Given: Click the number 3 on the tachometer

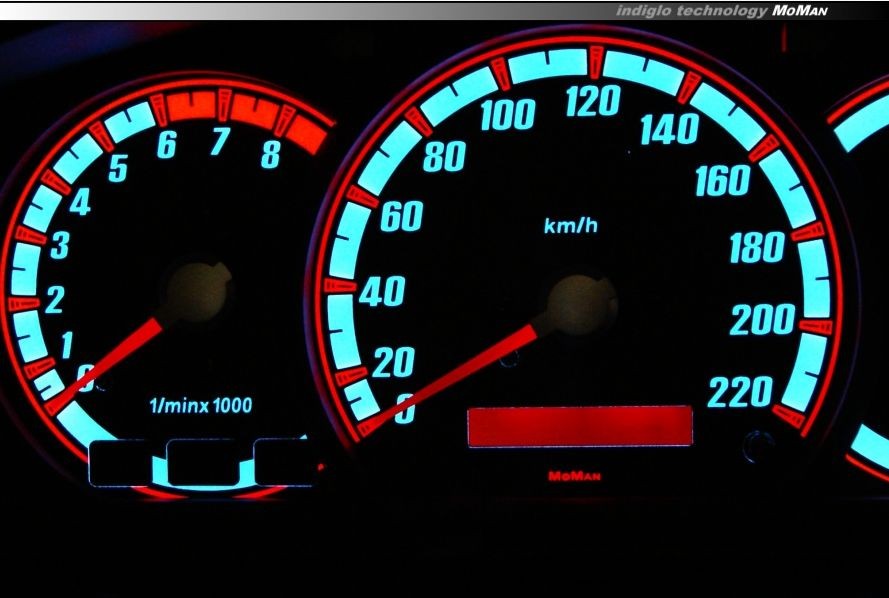Looking at the screenshot, I should pyautogui.click(x=59, y=245).
